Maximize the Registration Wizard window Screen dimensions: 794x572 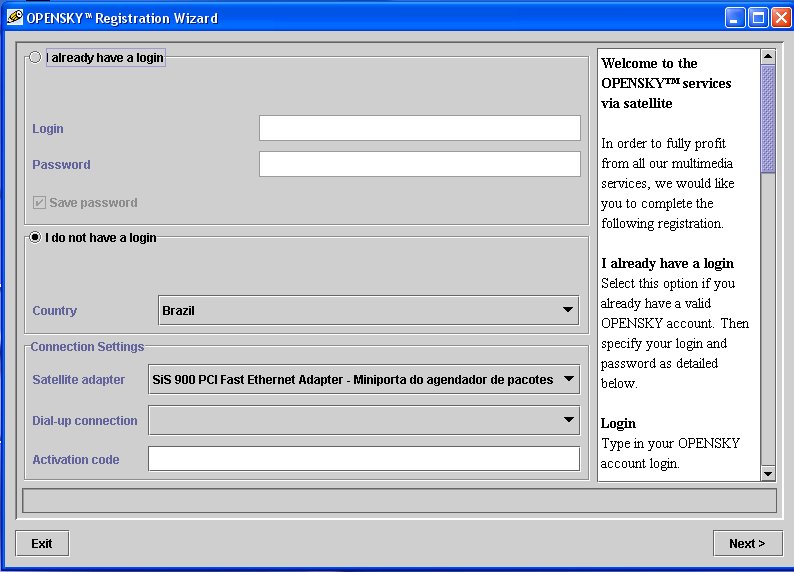(759, 18)
